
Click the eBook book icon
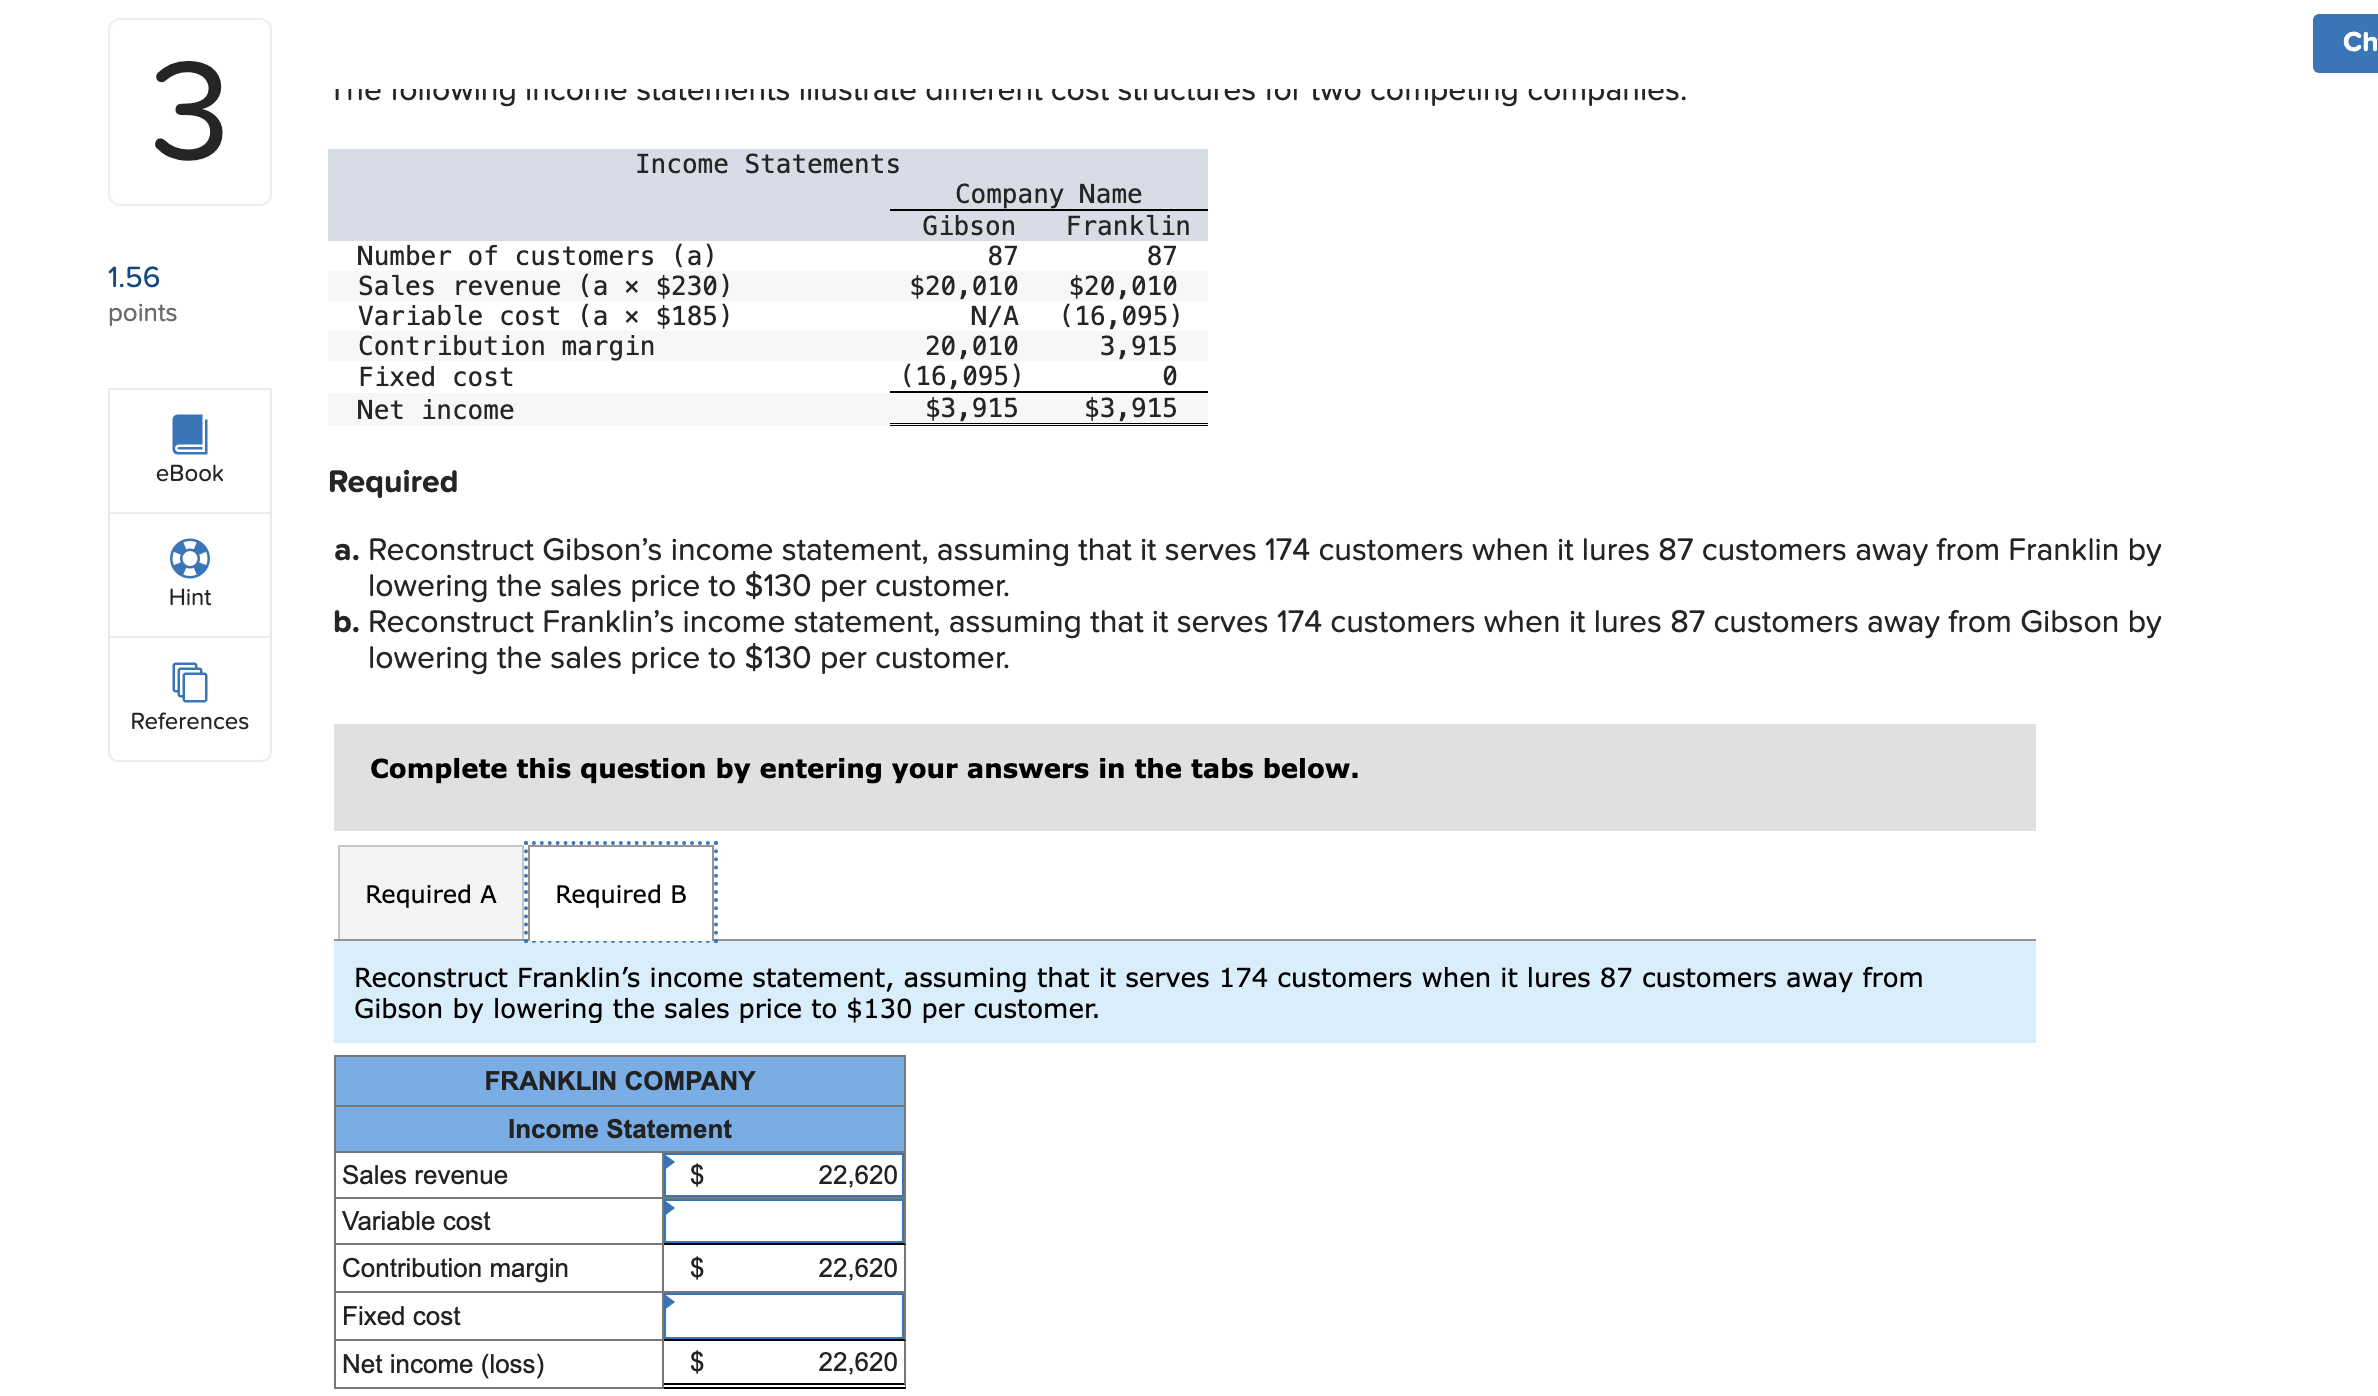[188, 432]
